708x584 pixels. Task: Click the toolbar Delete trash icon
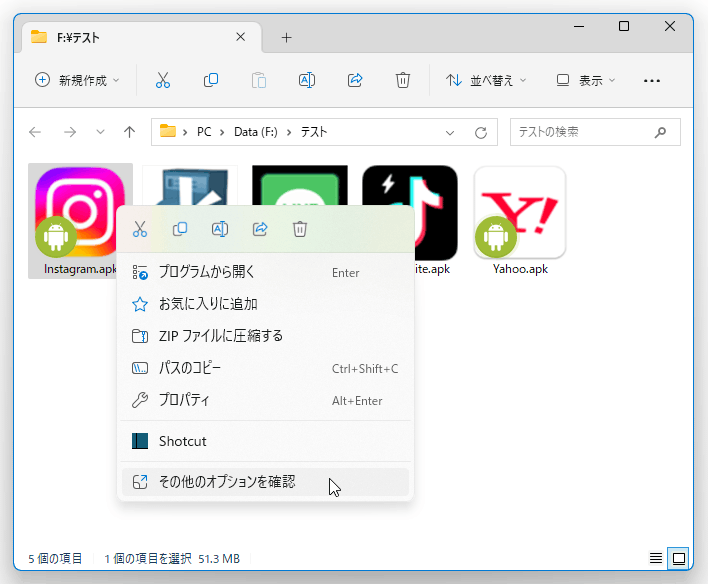click(x=403, y=80)
